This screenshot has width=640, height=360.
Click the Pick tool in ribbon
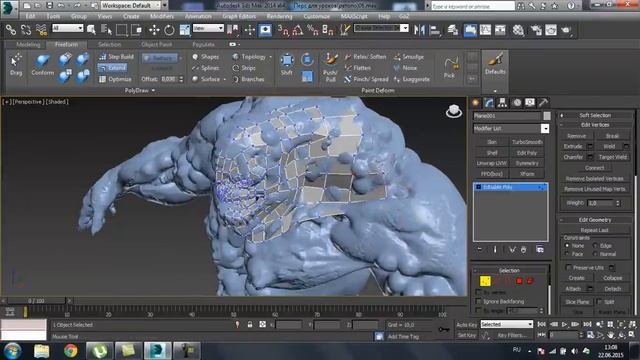pos(449,67)
